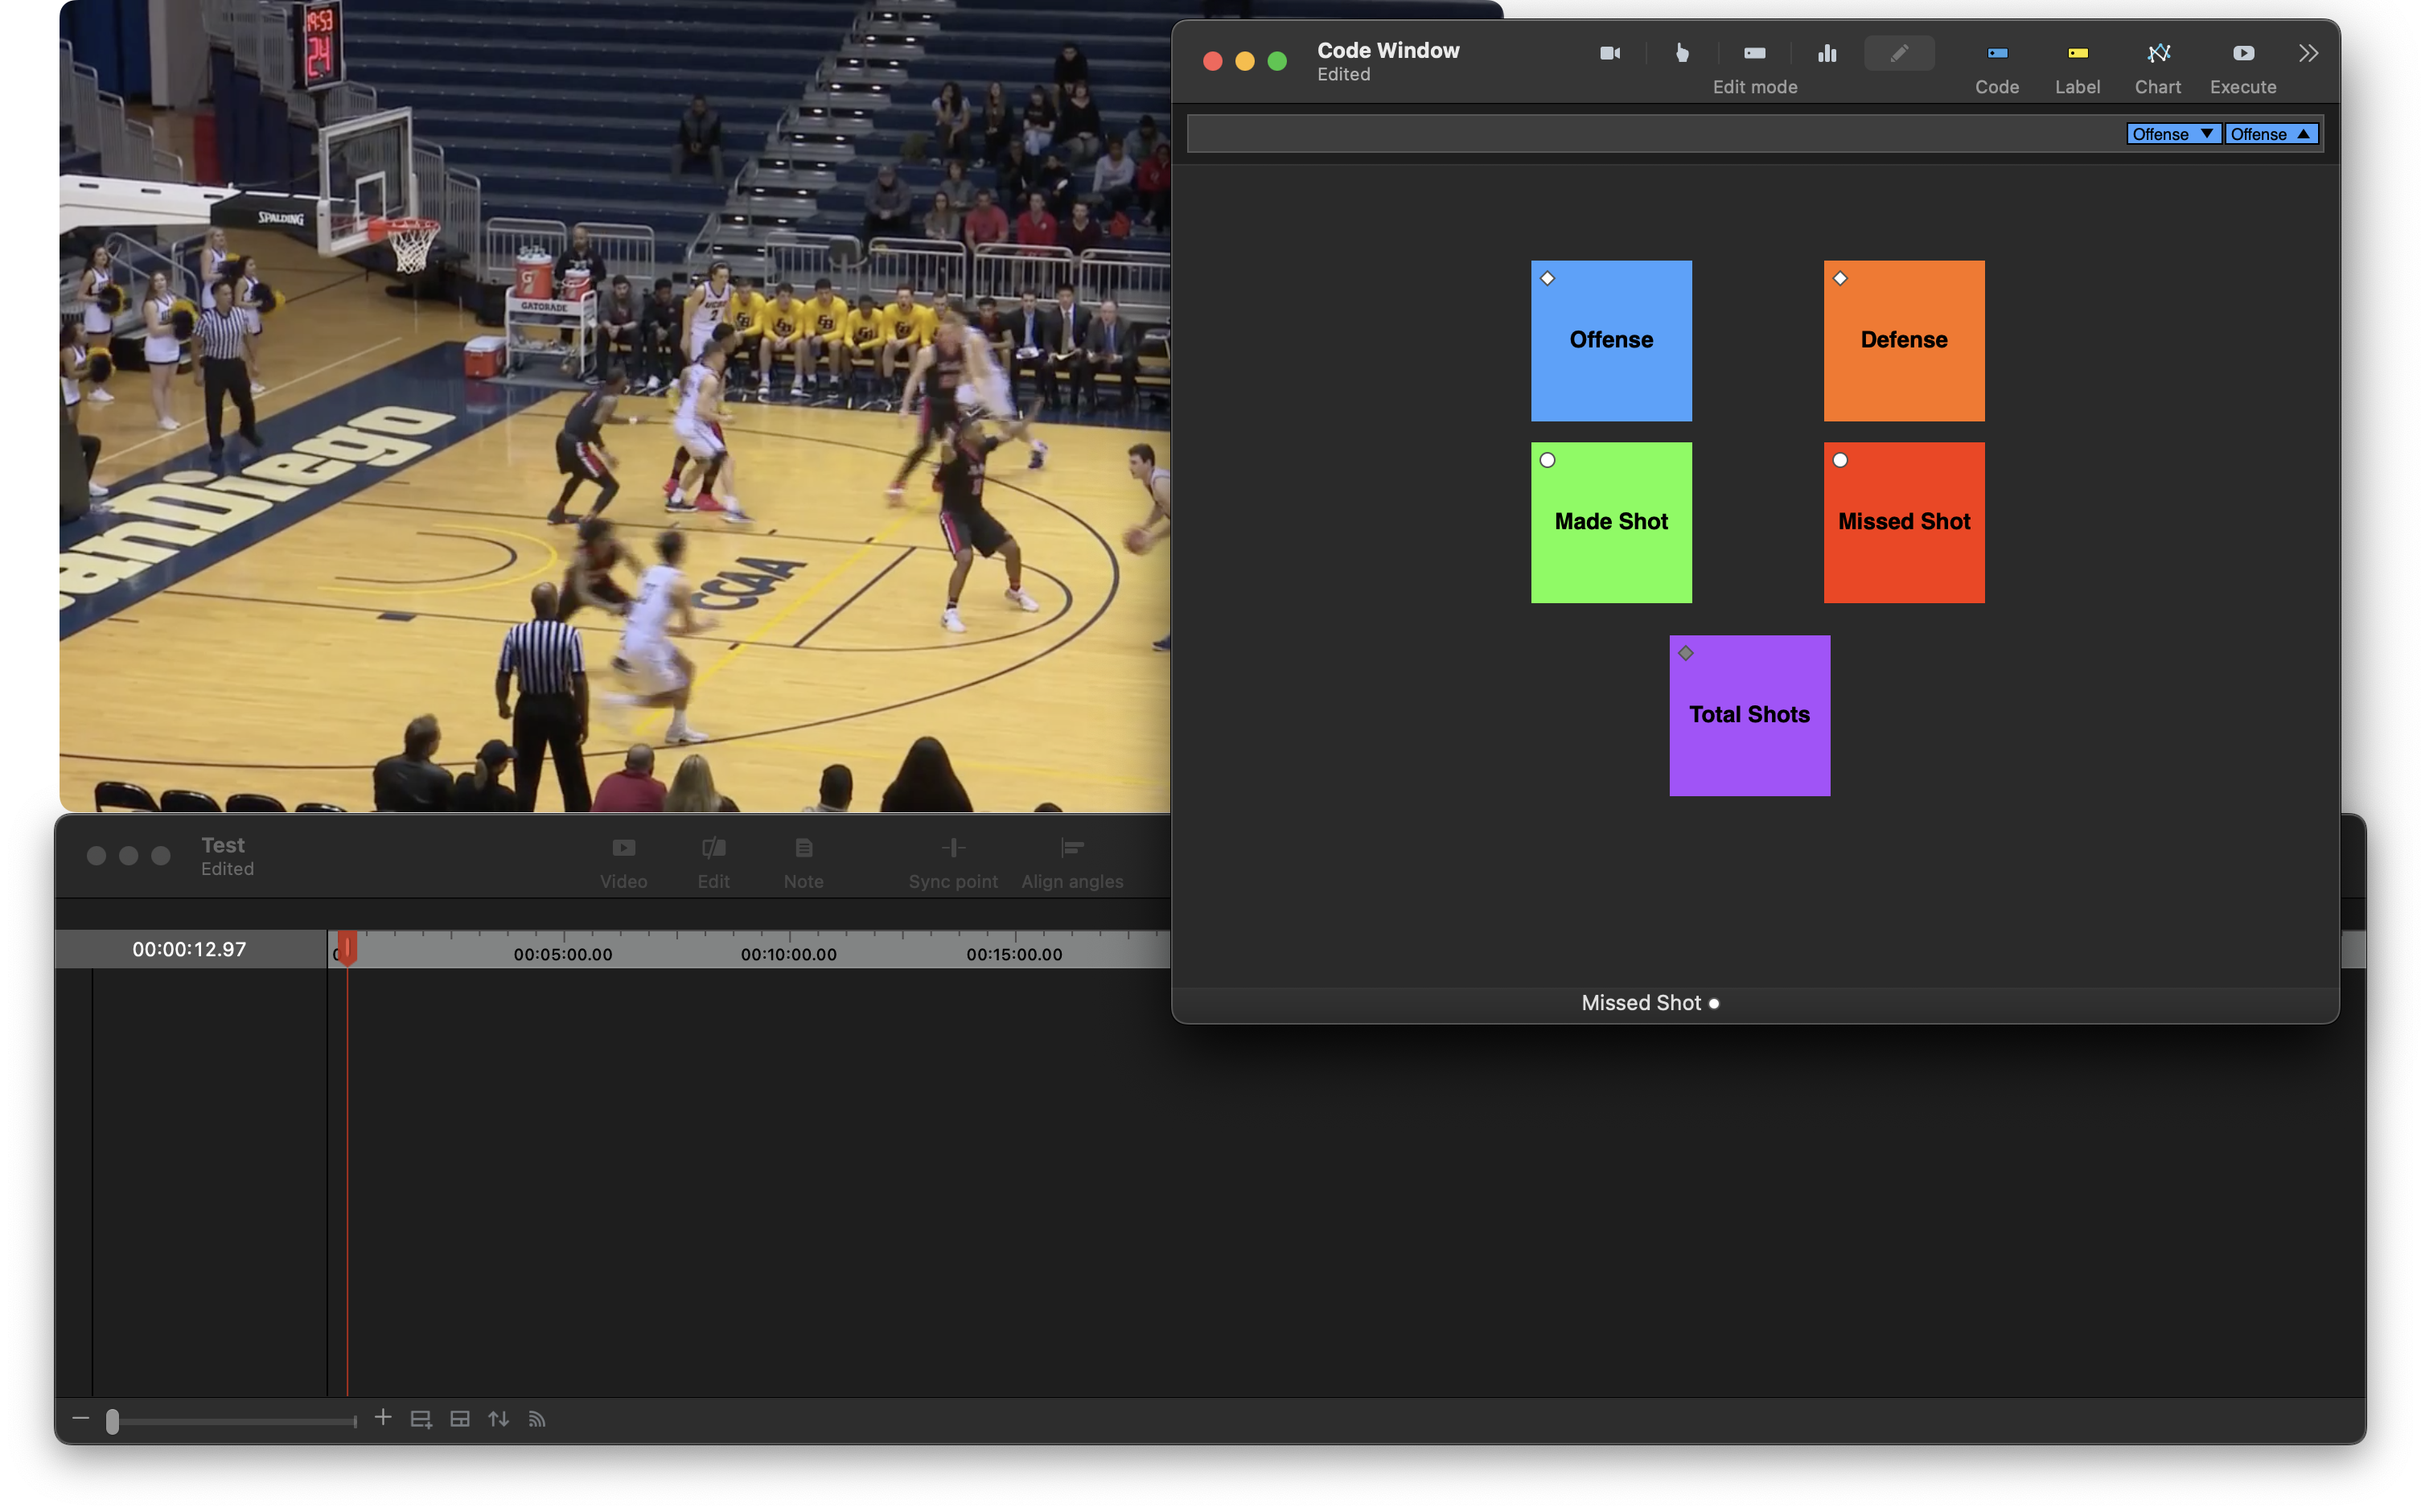Click Sync point in timeline toolbar

coord(953,864)
